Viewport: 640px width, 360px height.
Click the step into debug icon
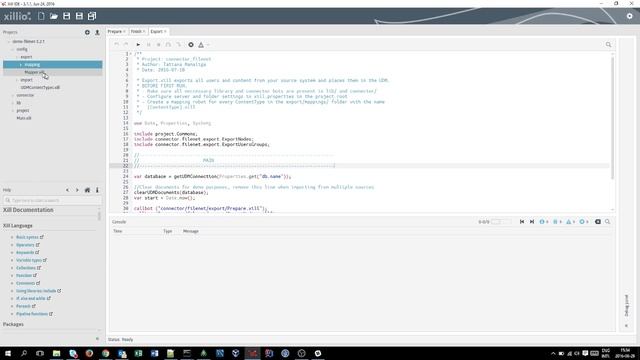coord(178,44)
